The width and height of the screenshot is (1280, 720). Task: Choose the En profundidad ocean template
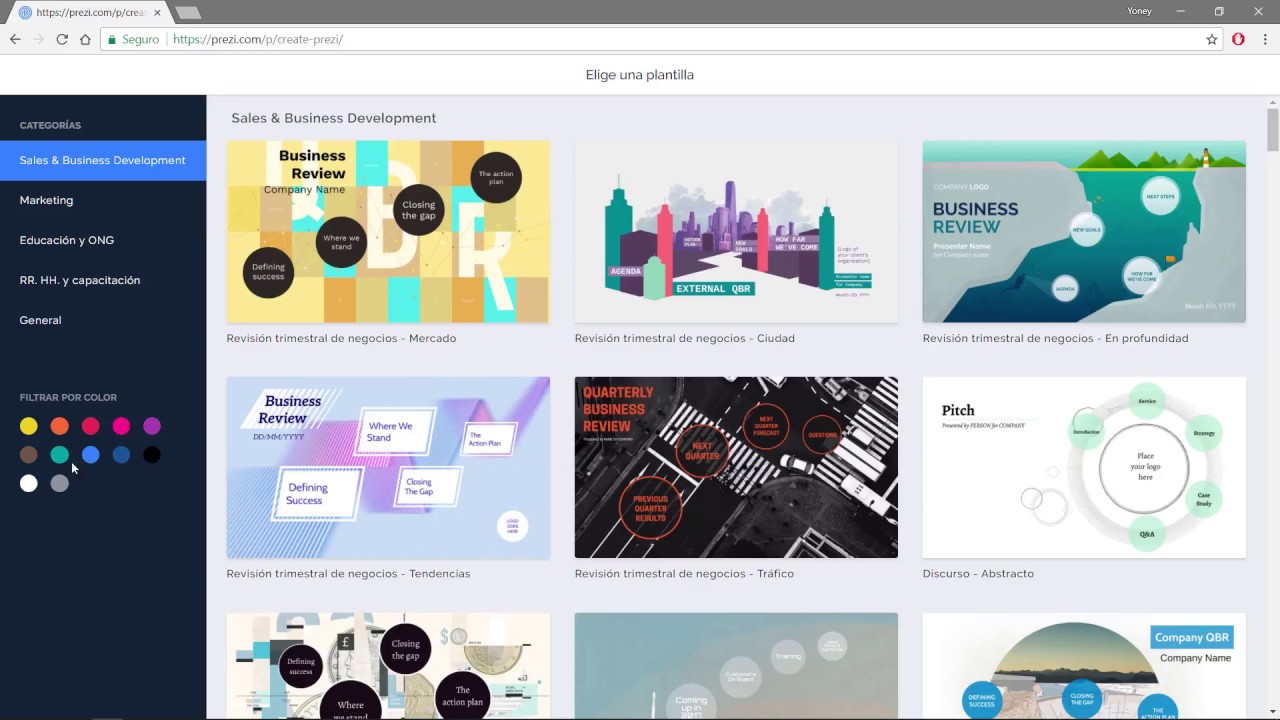1084,231
